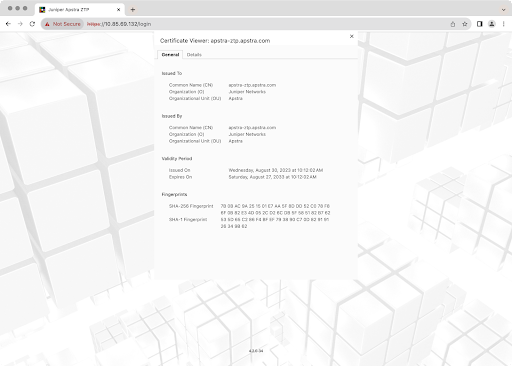
Task: Expand the tab search chevron at top right
Action: pyautogui.click(x=503, y=10)
